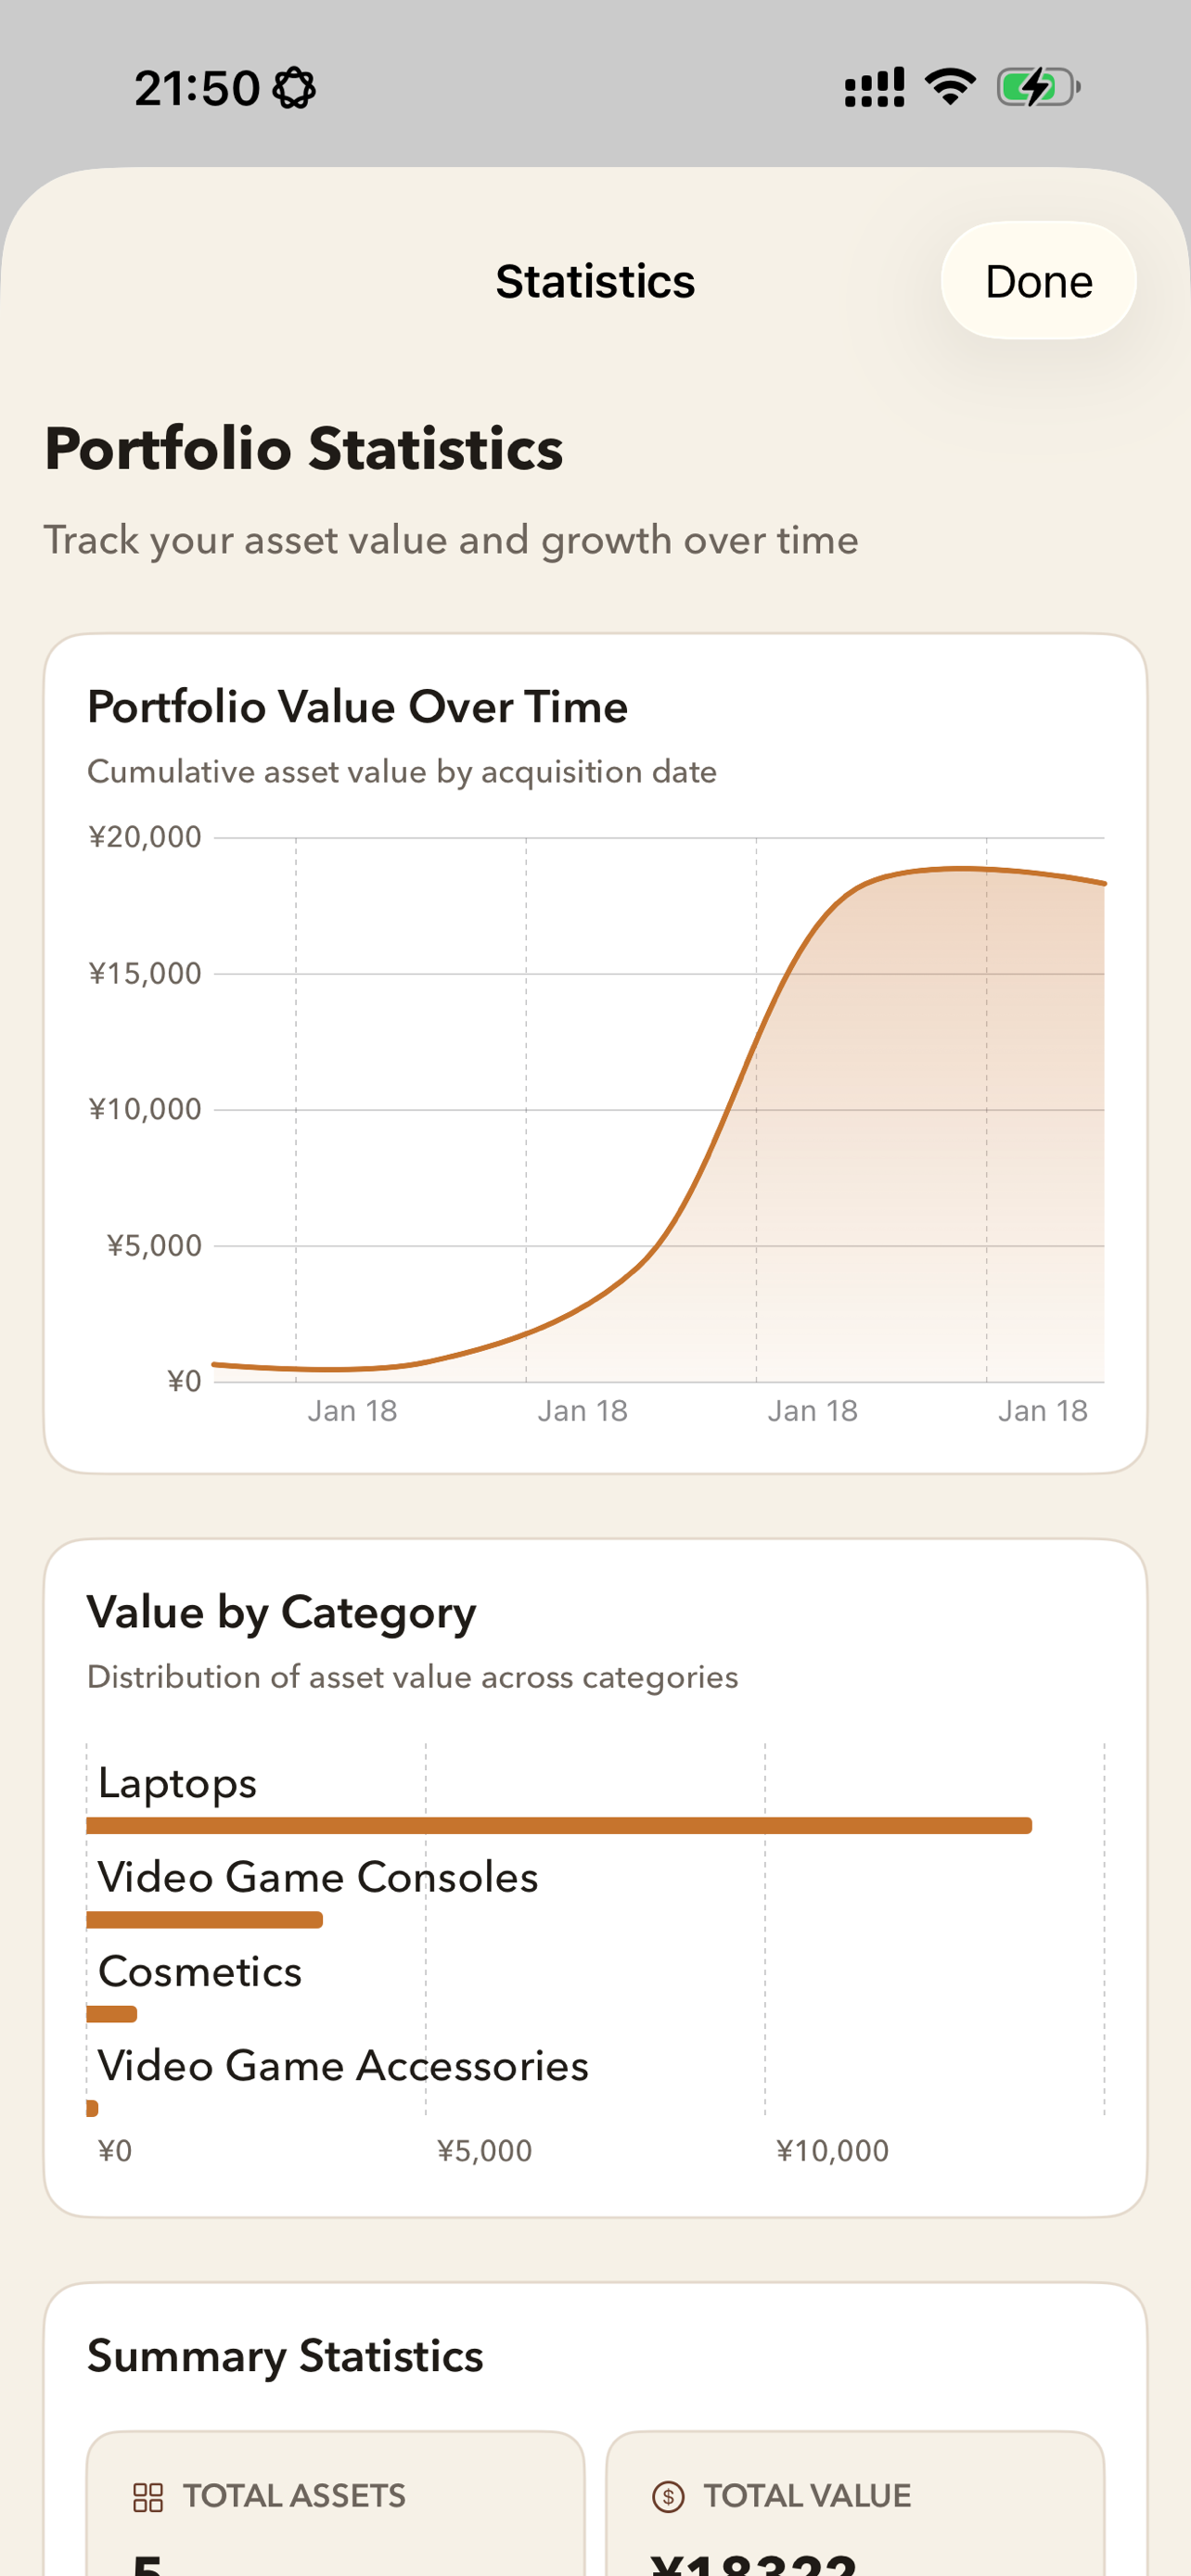Tap the battery charging icon
This screenshot has height=2576, width=1191.
click(1038, 87)
